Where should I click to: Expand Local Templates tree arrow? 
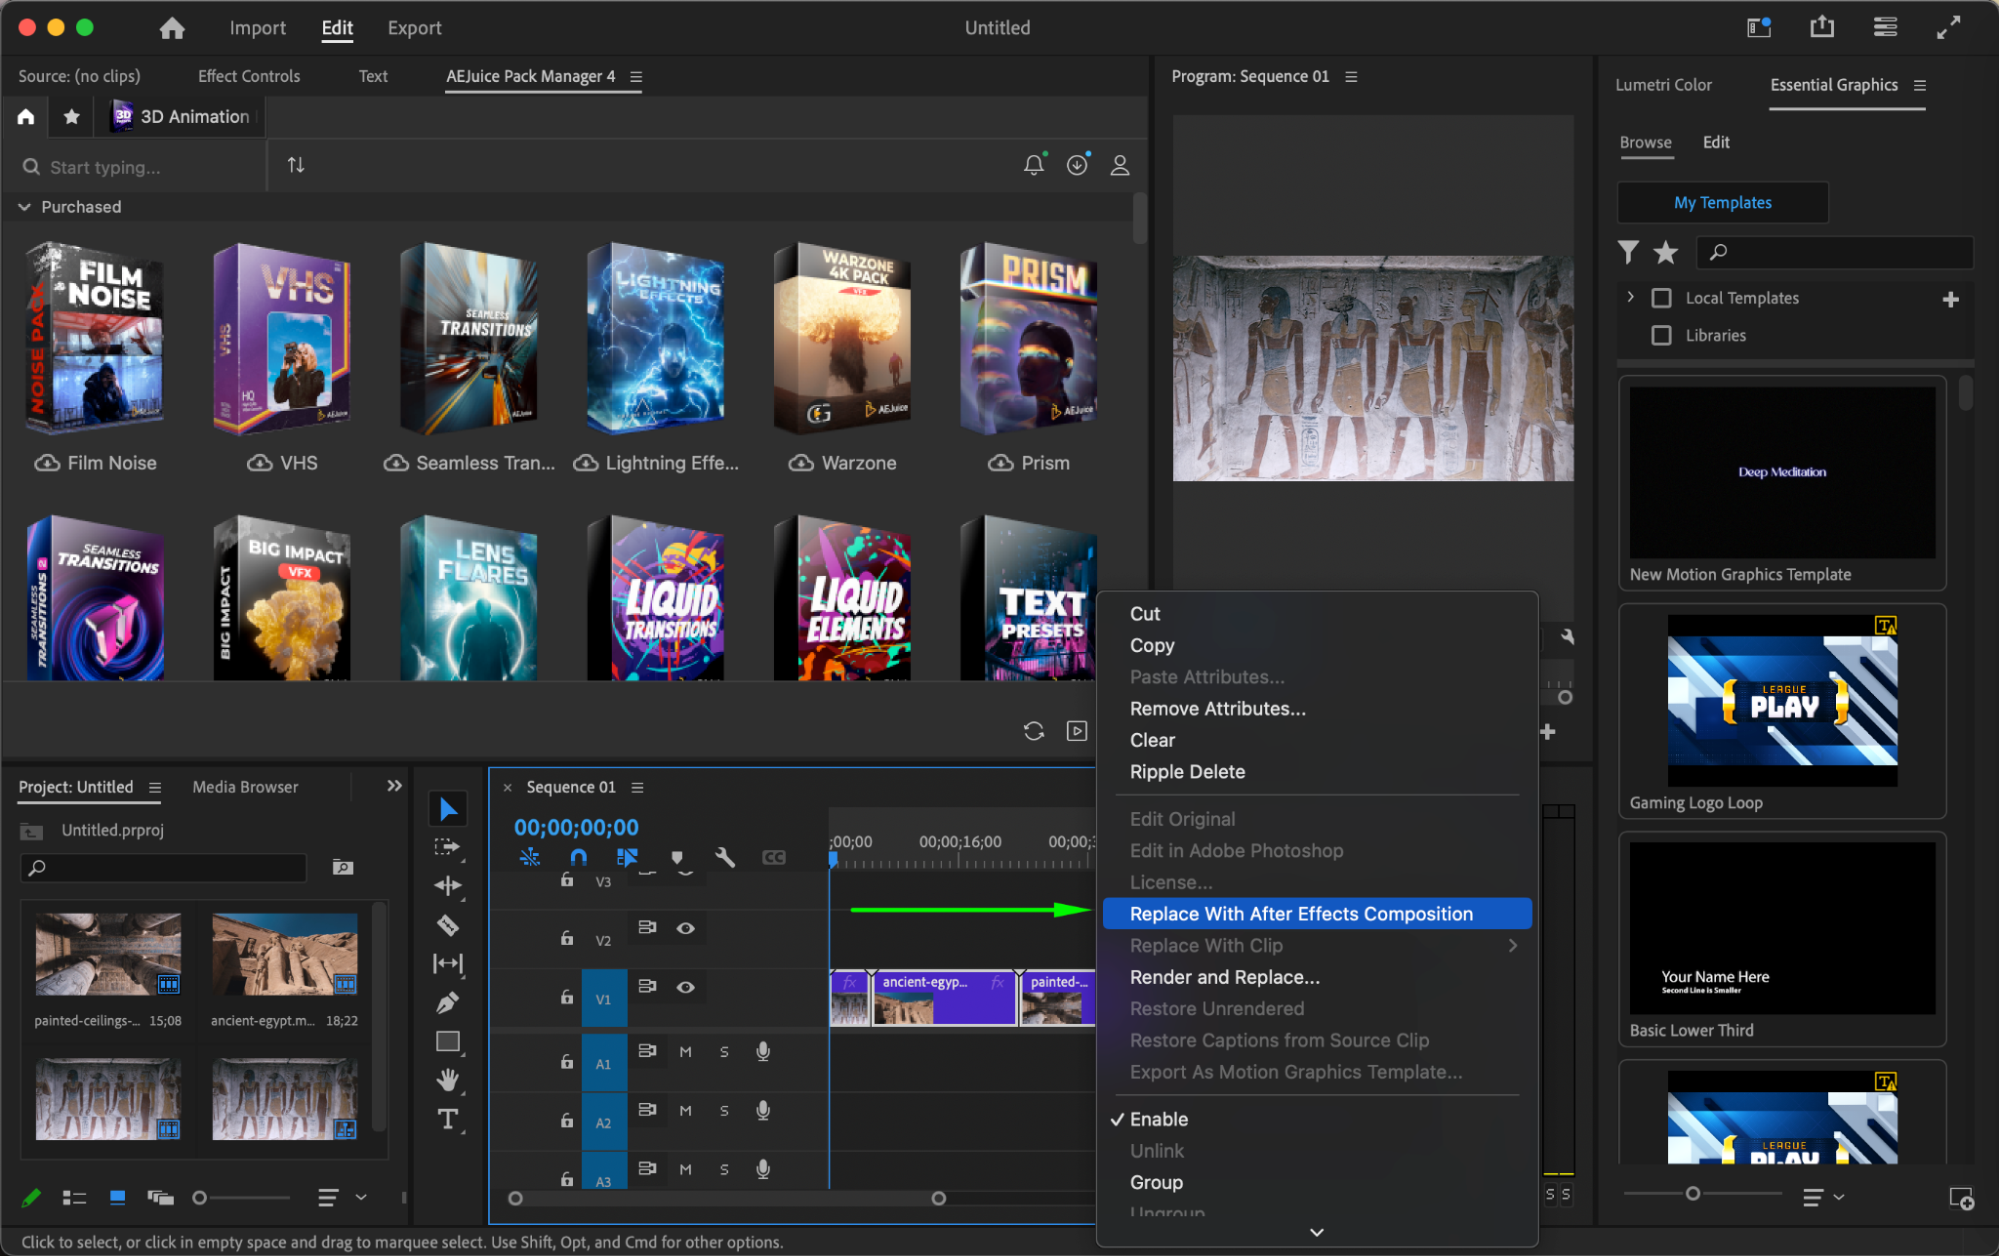pyautogui.click(x=1630, y=297)
